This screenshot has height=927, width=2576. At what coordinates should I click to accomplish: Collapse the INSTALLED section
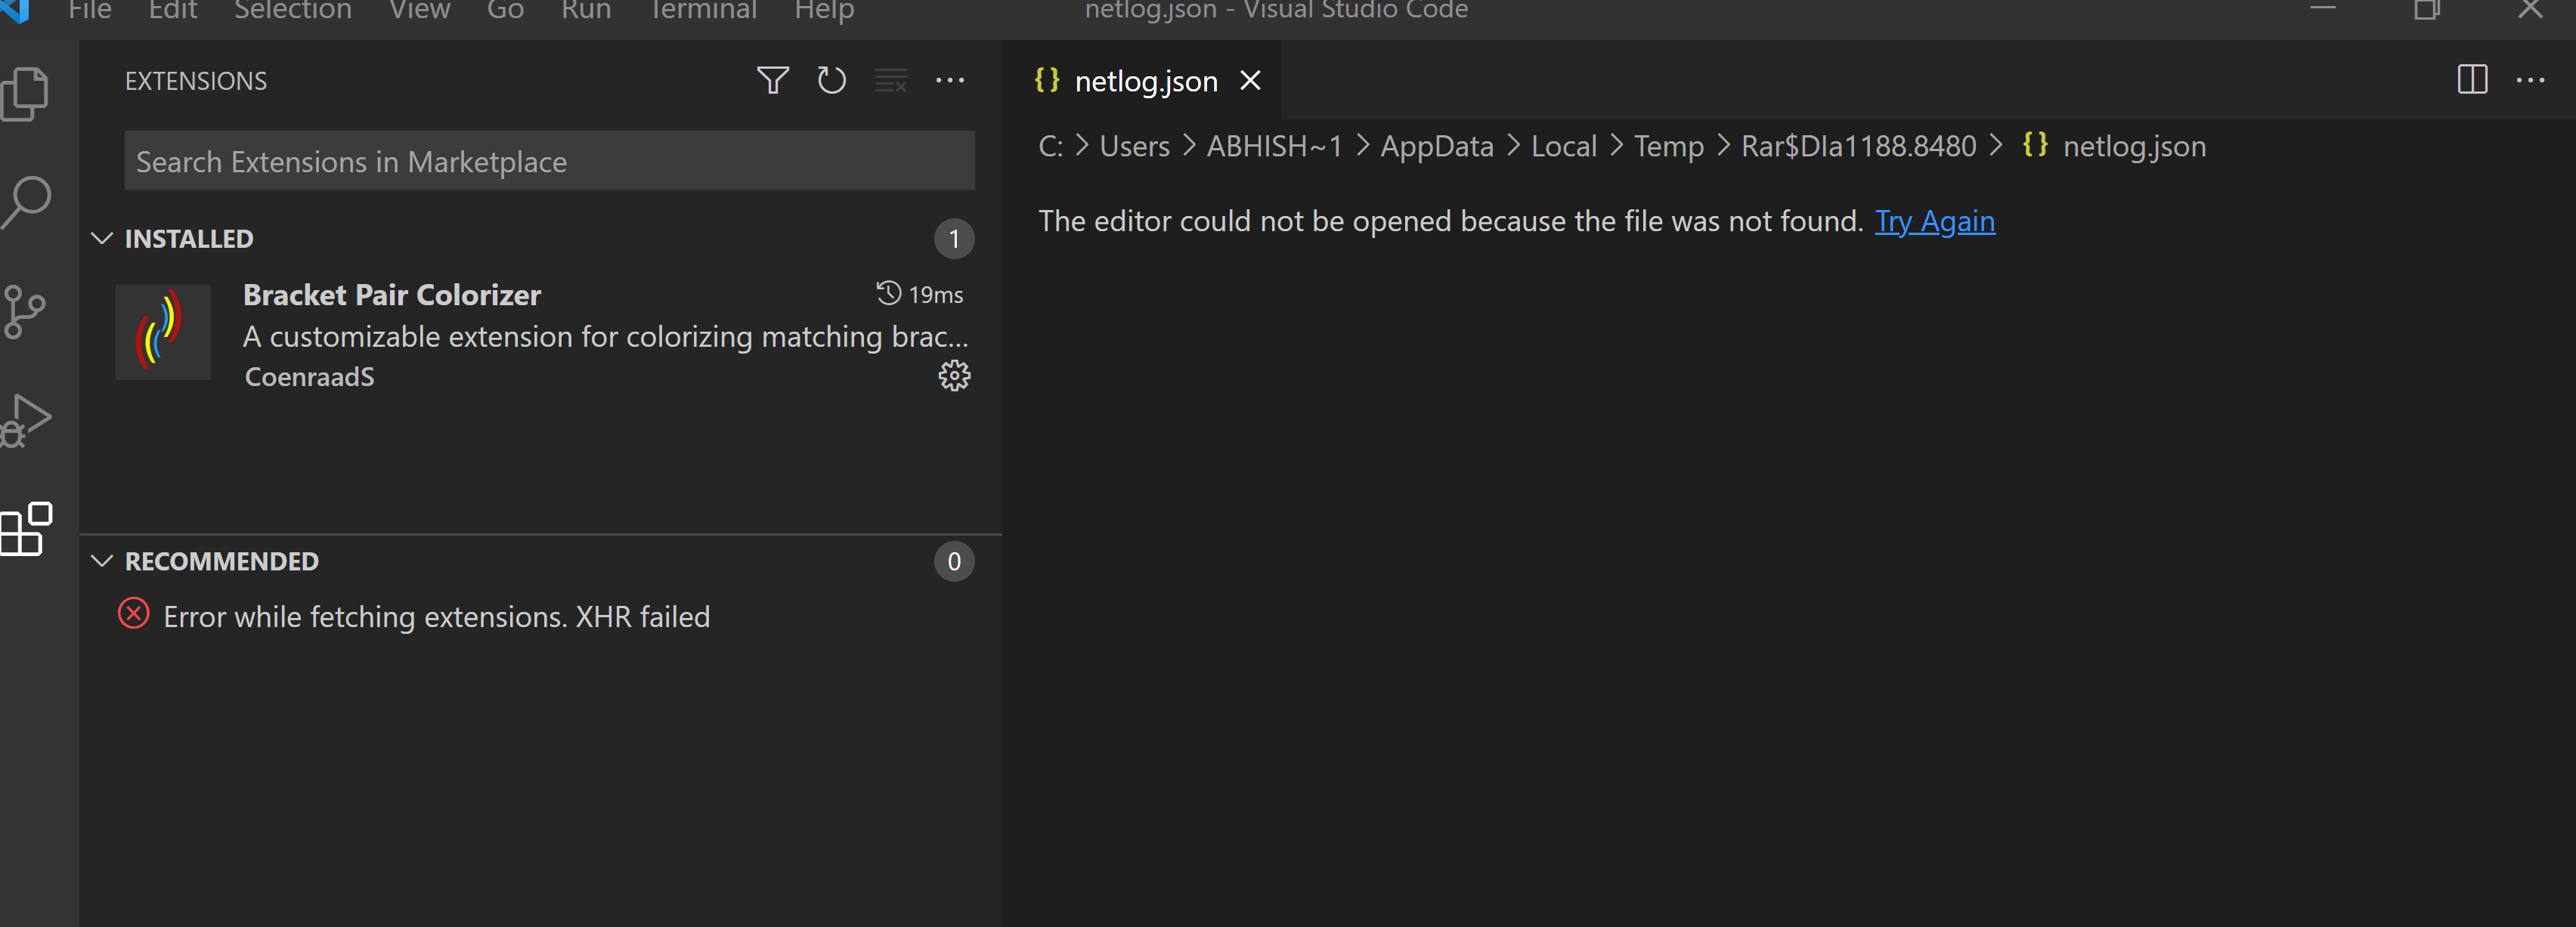[x=102, y=238]
